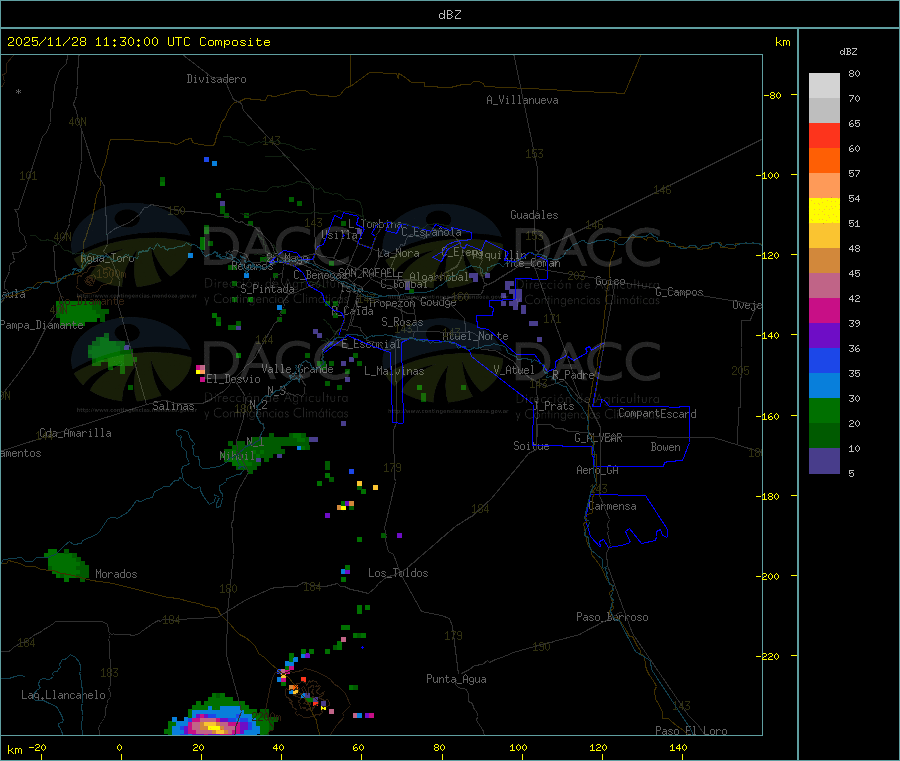The width and height of the screenshot is (900, 761).
Task: Click the Punta_Agua map label
Action: pyautogui.click(x=456, y=679)
